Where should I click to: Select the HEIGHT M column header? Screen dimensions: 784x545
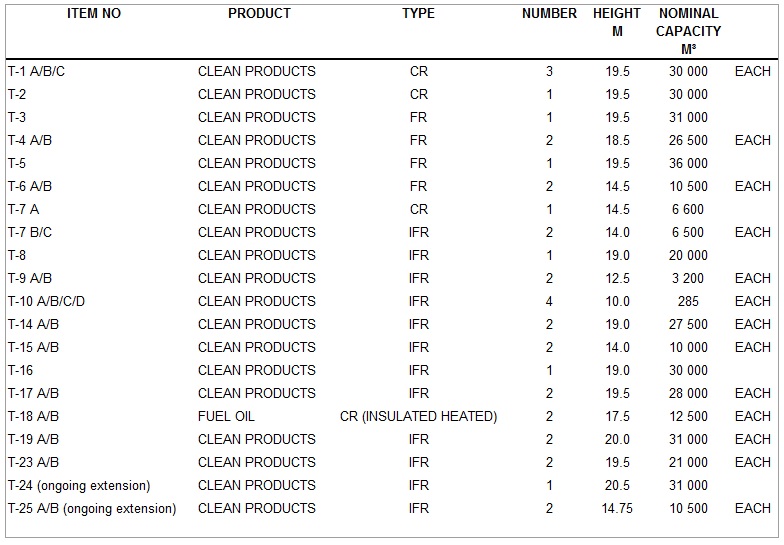(x=617, y=22)
